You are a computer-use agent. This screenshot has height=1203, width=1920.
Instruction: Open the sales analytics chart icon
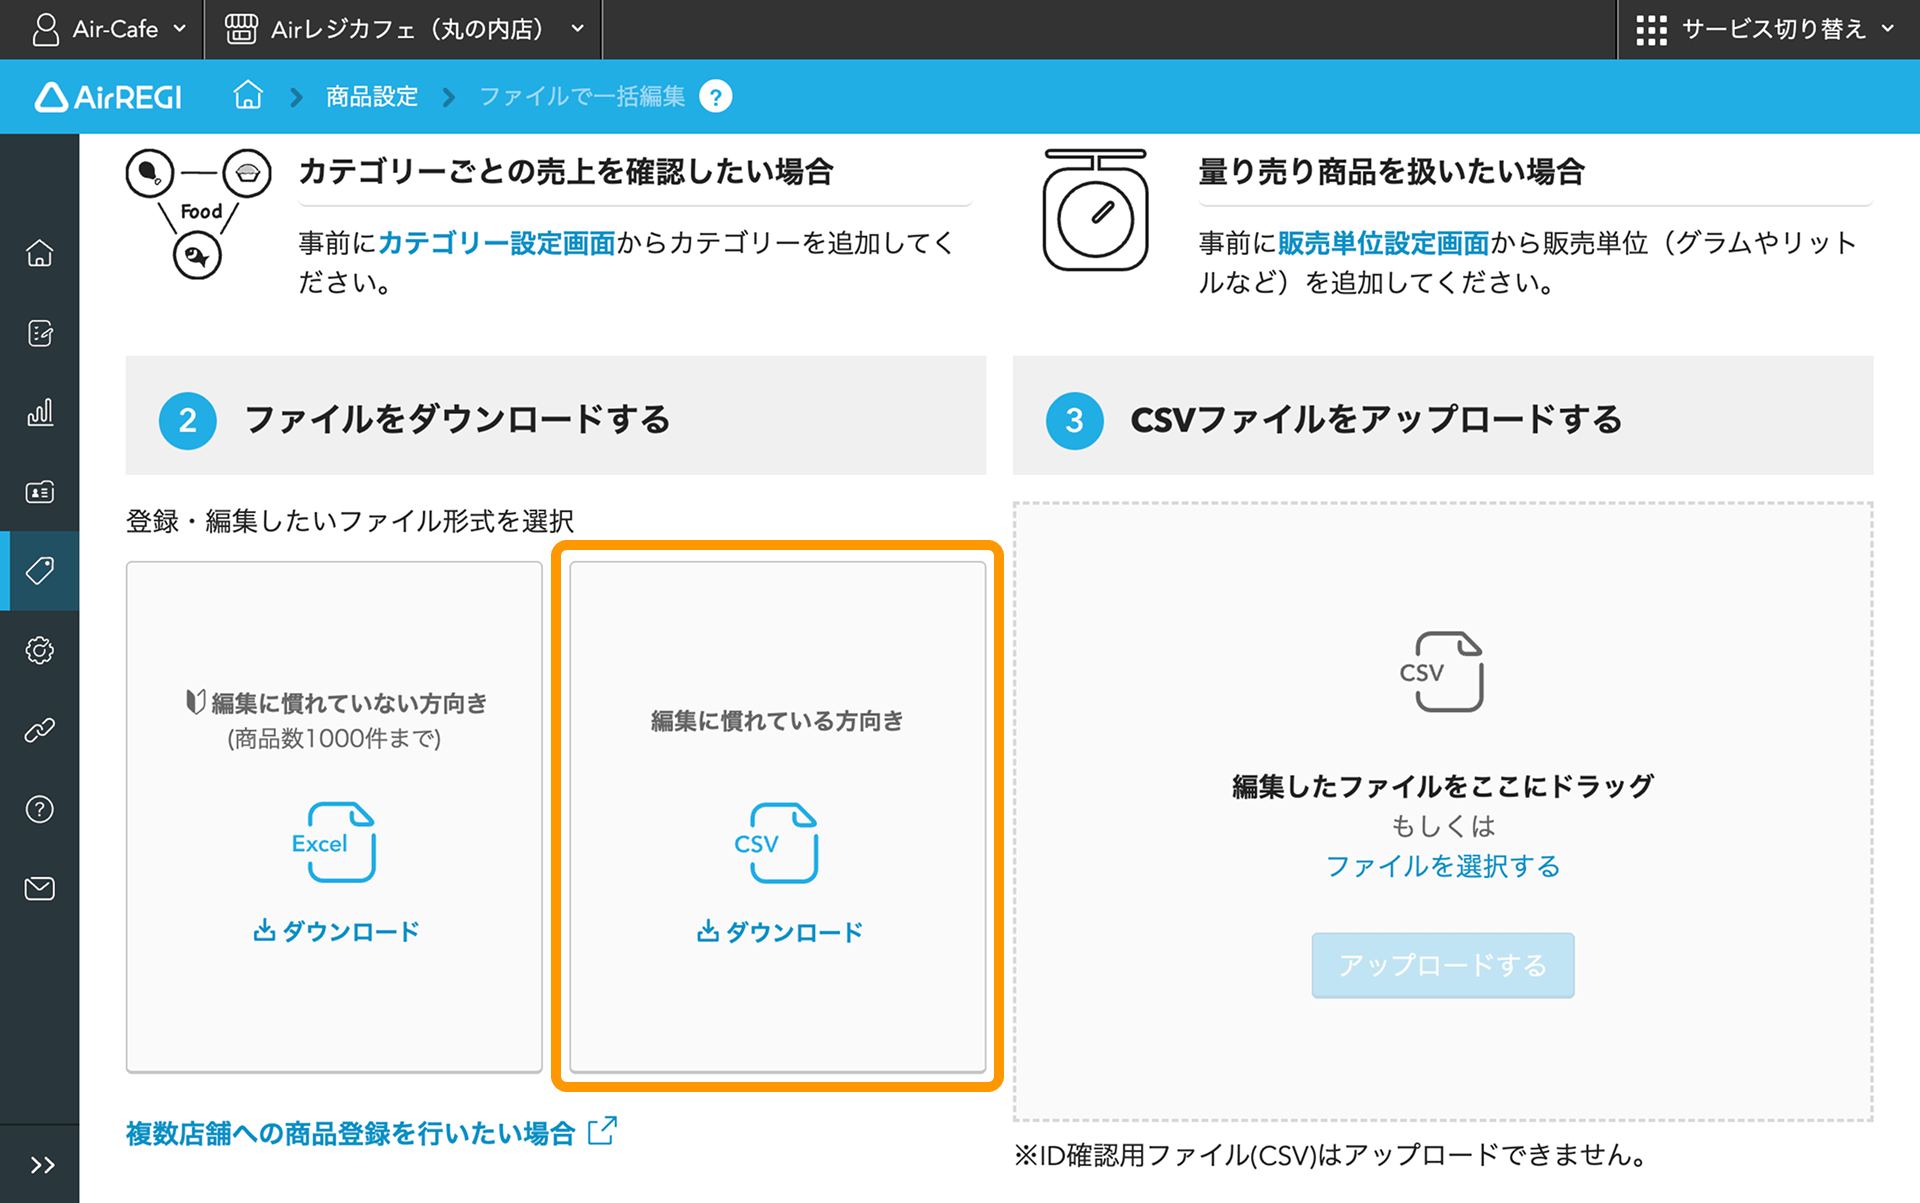click(x=39, y=412)
